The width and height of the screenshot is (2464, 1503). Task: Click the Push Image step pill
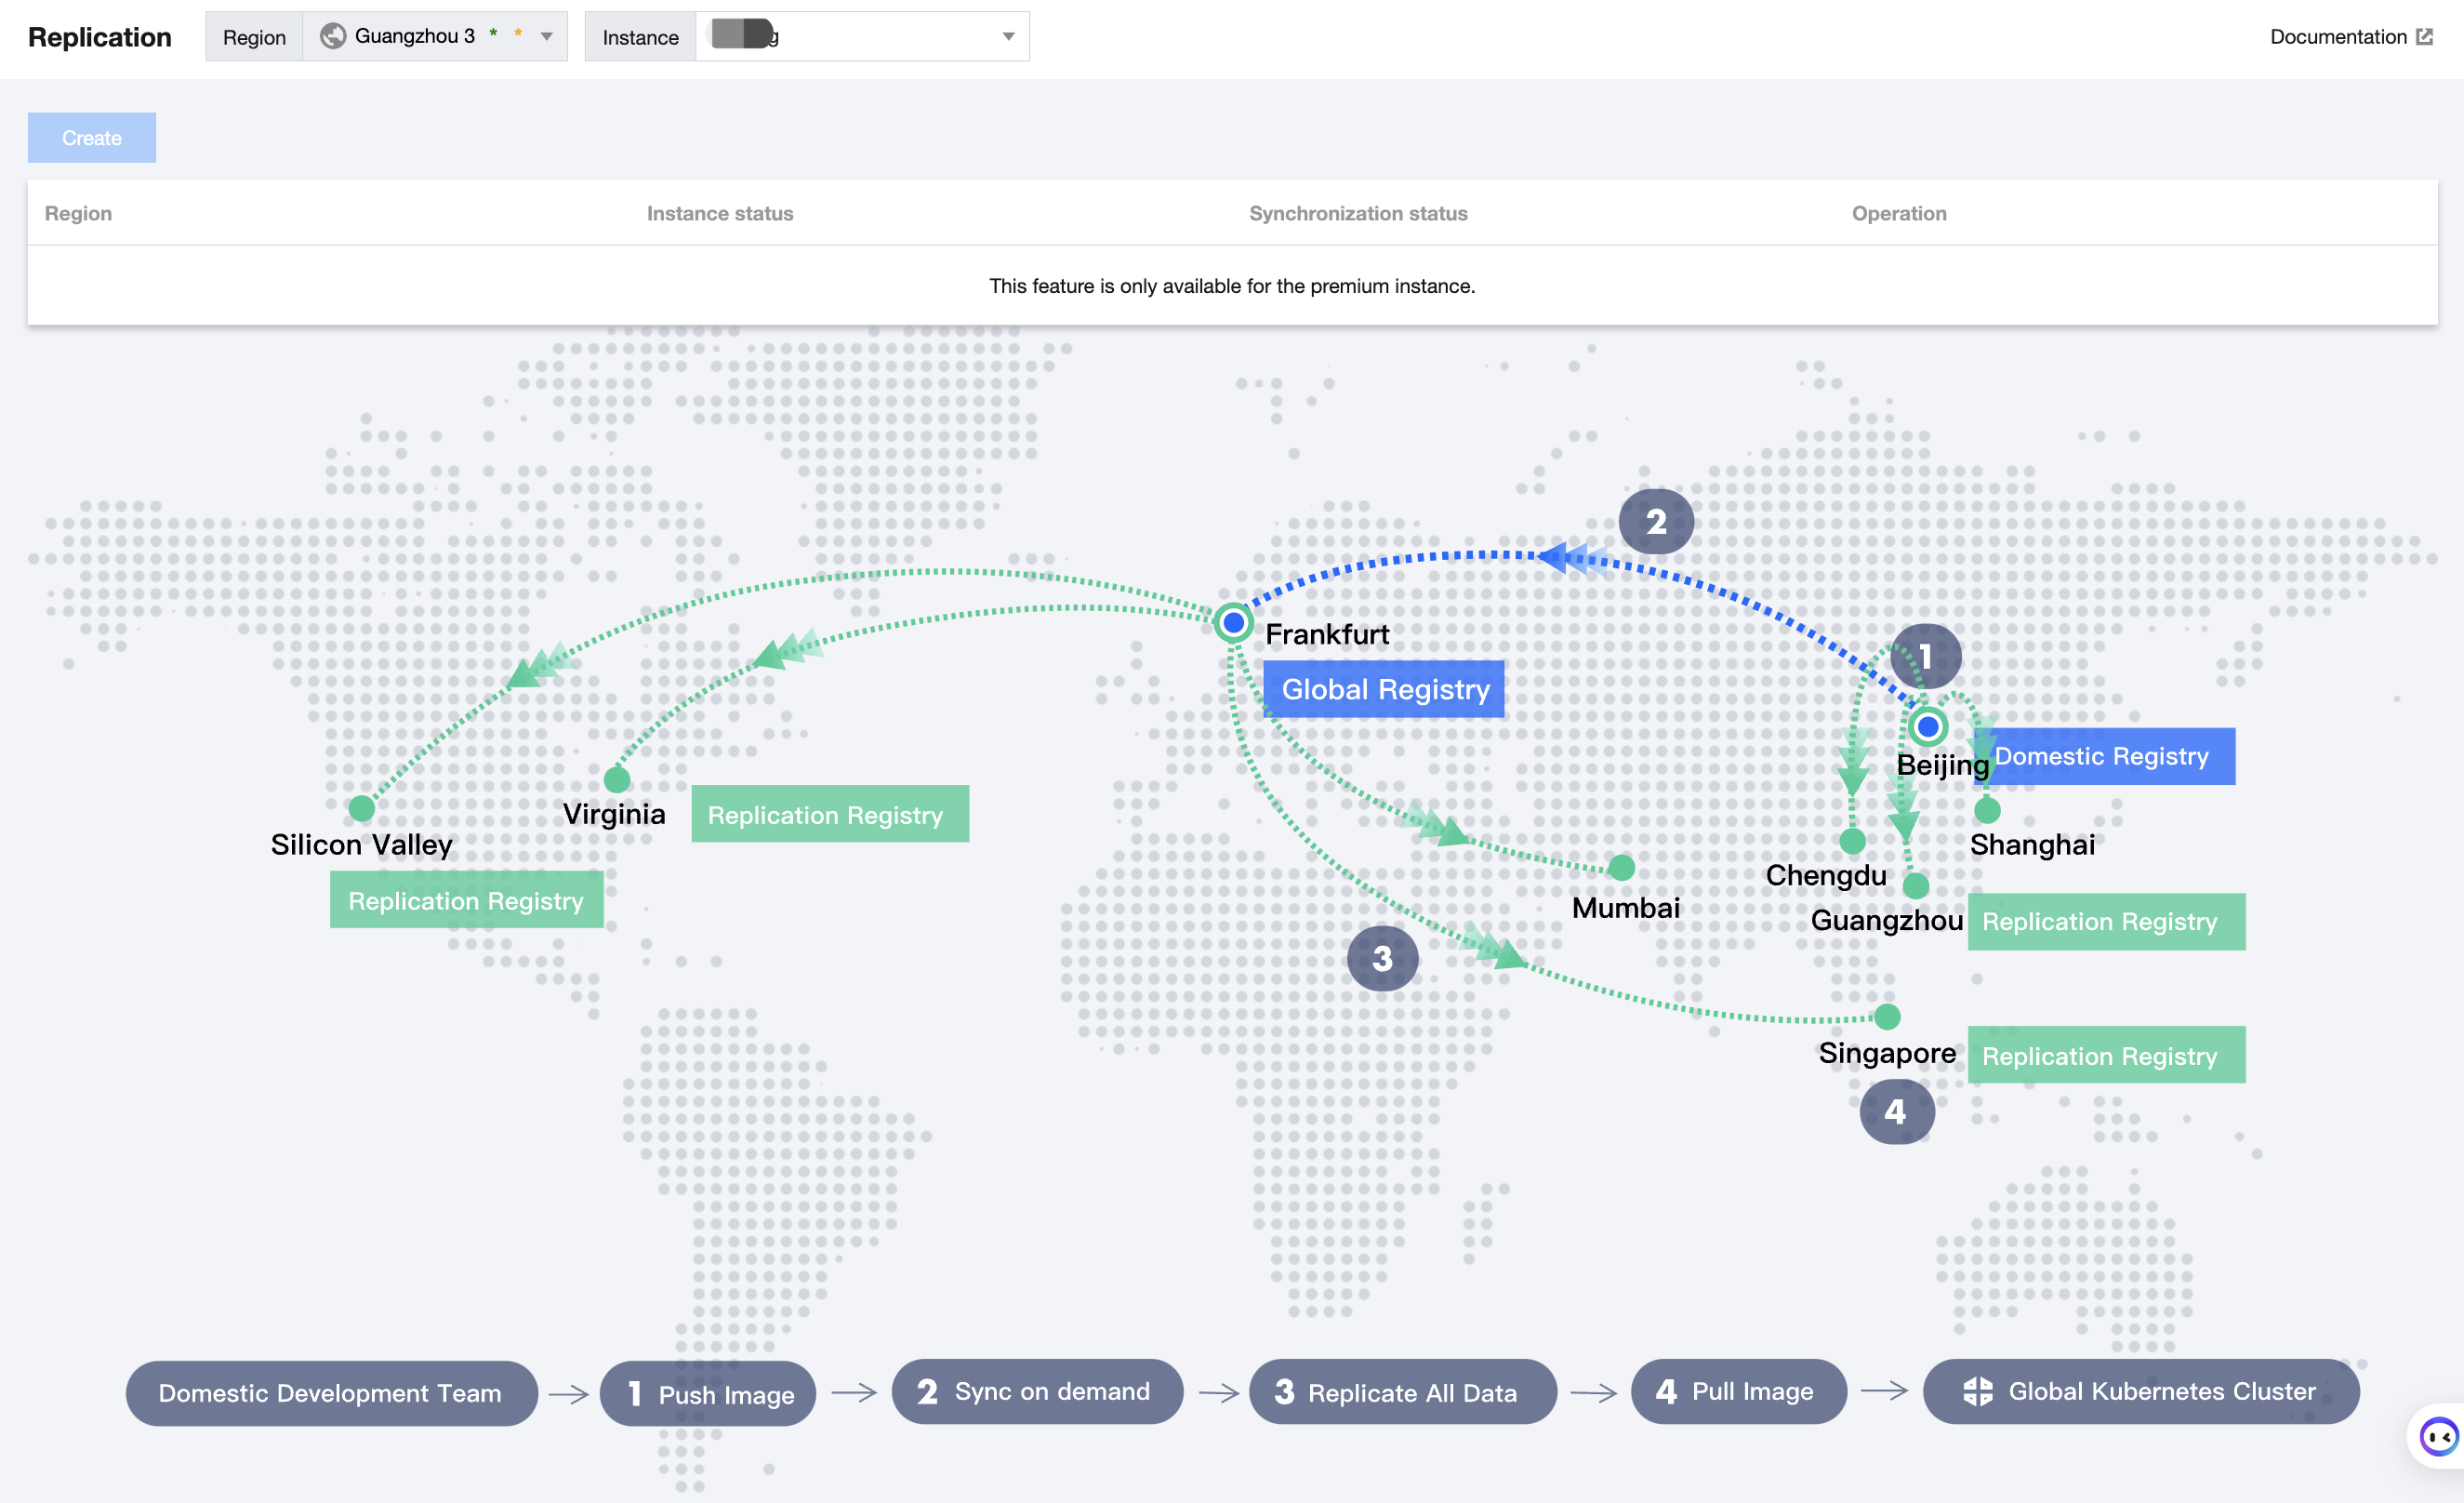tap(708, 1393)
